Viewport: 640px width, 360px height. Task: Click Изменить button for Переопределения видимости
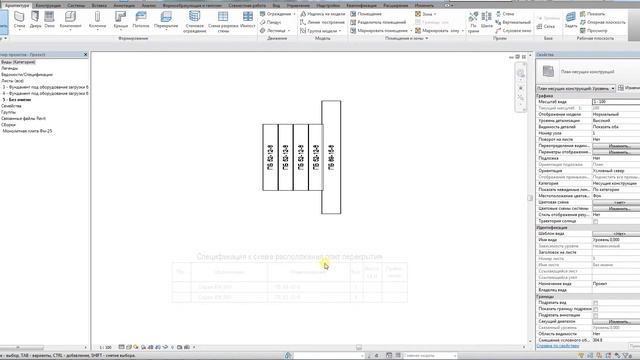(617, 146)
